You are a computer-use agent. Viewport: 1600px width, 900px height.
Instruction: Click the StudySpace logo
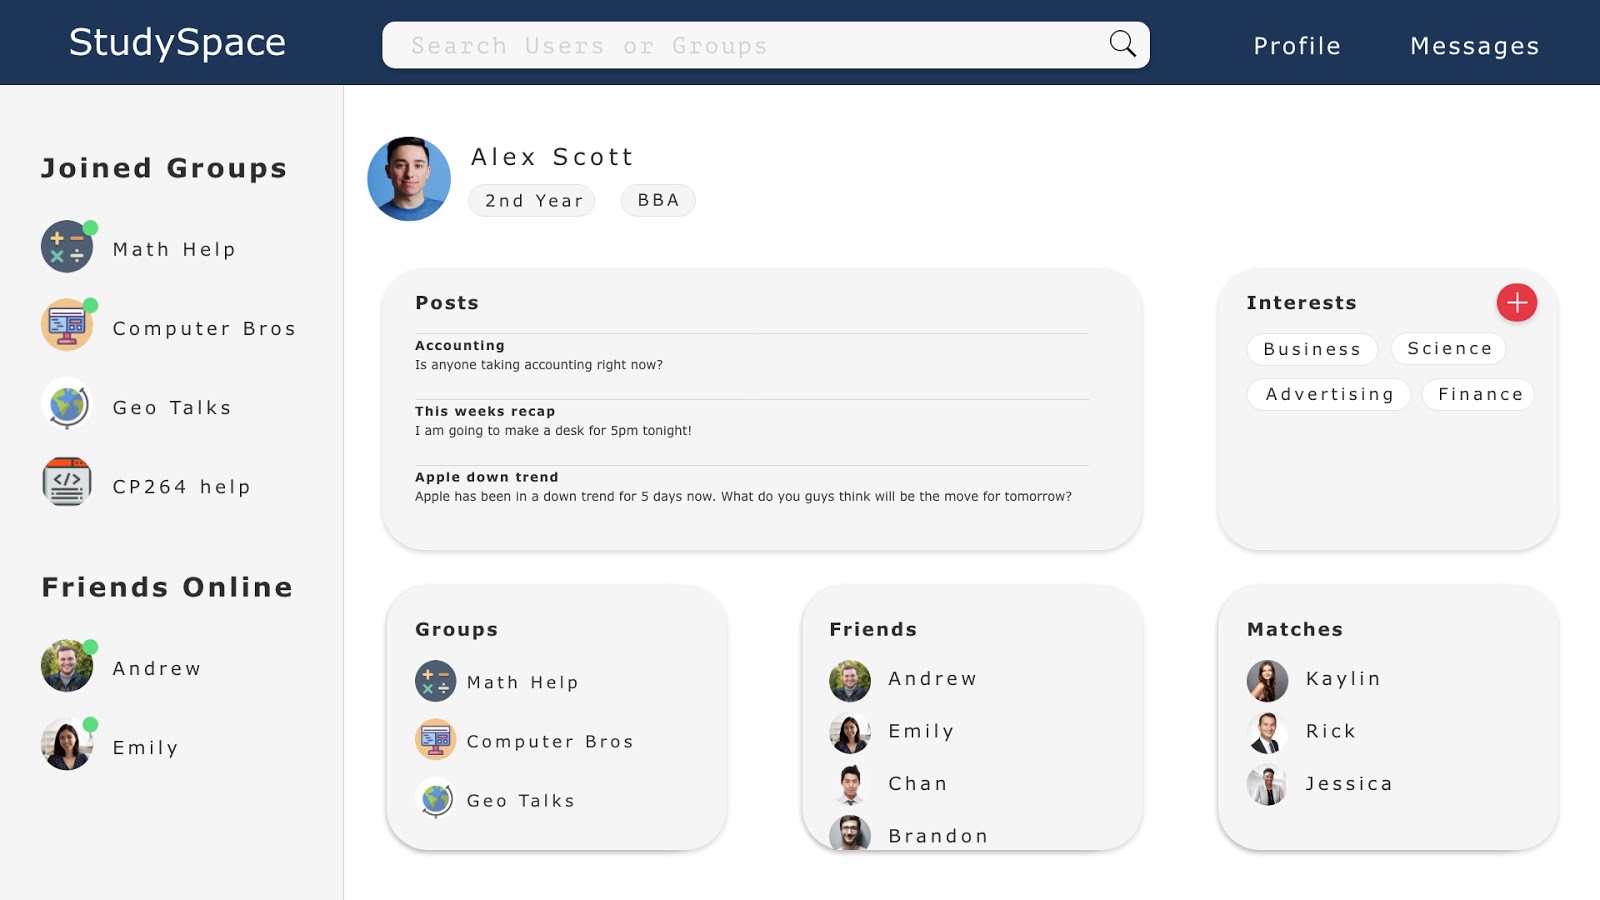[x=177, y=42]
